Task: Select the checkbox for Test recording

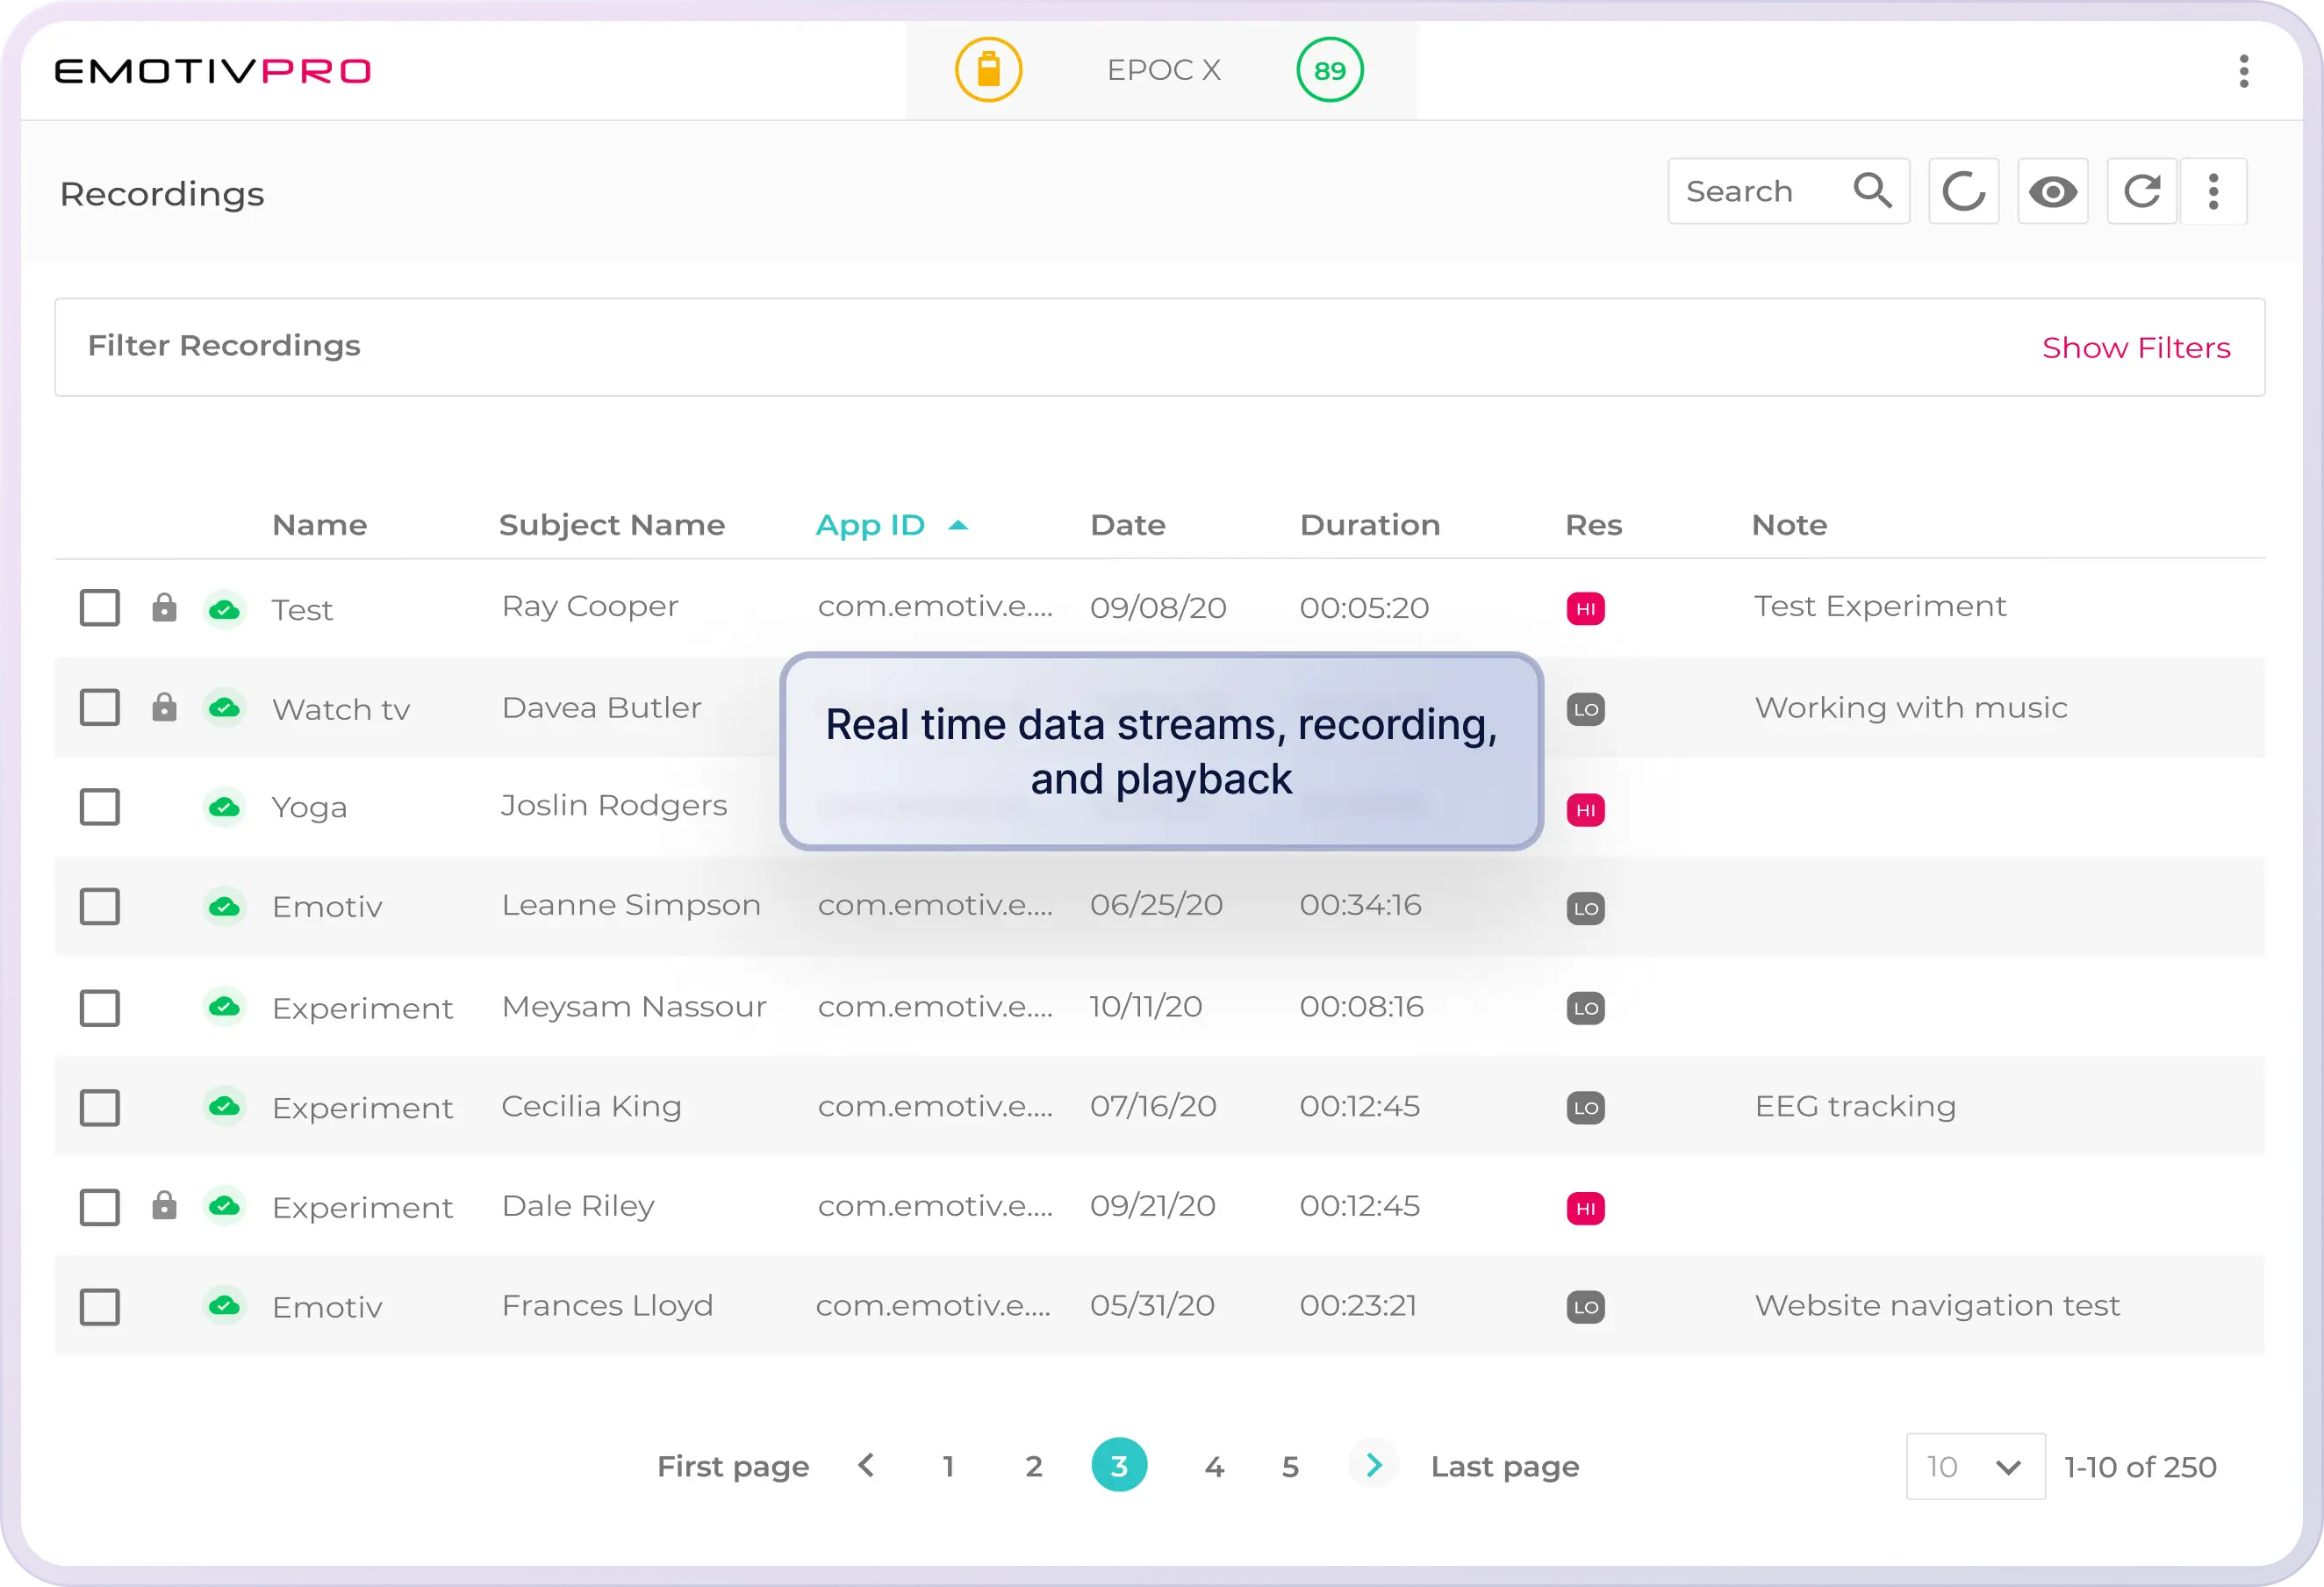Action: click(x=99, y=607)
